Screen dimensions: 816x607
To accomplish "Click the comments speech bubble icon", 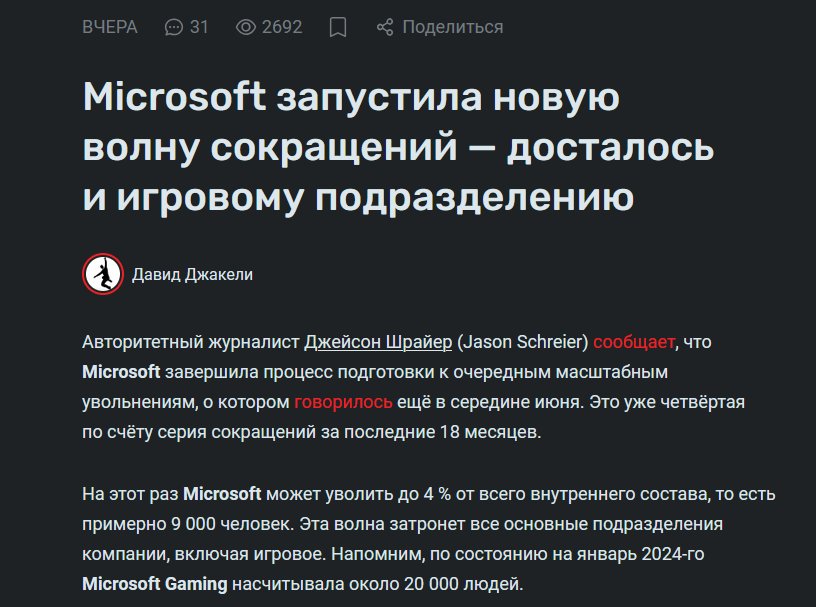I will tap(174, 27).
